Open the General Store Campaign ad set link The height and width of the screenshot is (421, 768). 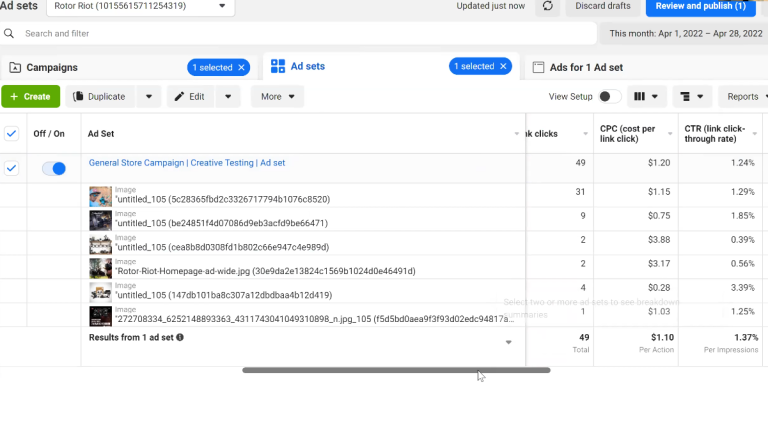pyautogui.click(x=187, y=163)
